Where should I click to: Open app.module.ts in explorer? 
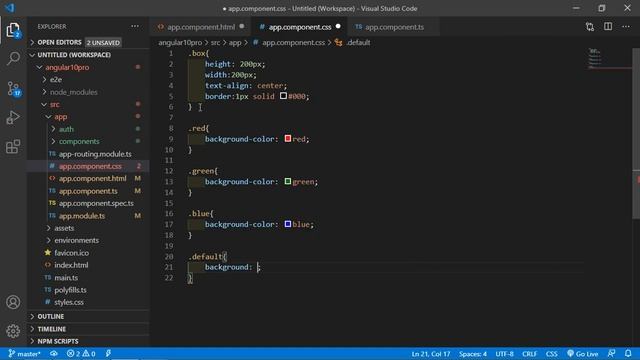coord(82,216)
